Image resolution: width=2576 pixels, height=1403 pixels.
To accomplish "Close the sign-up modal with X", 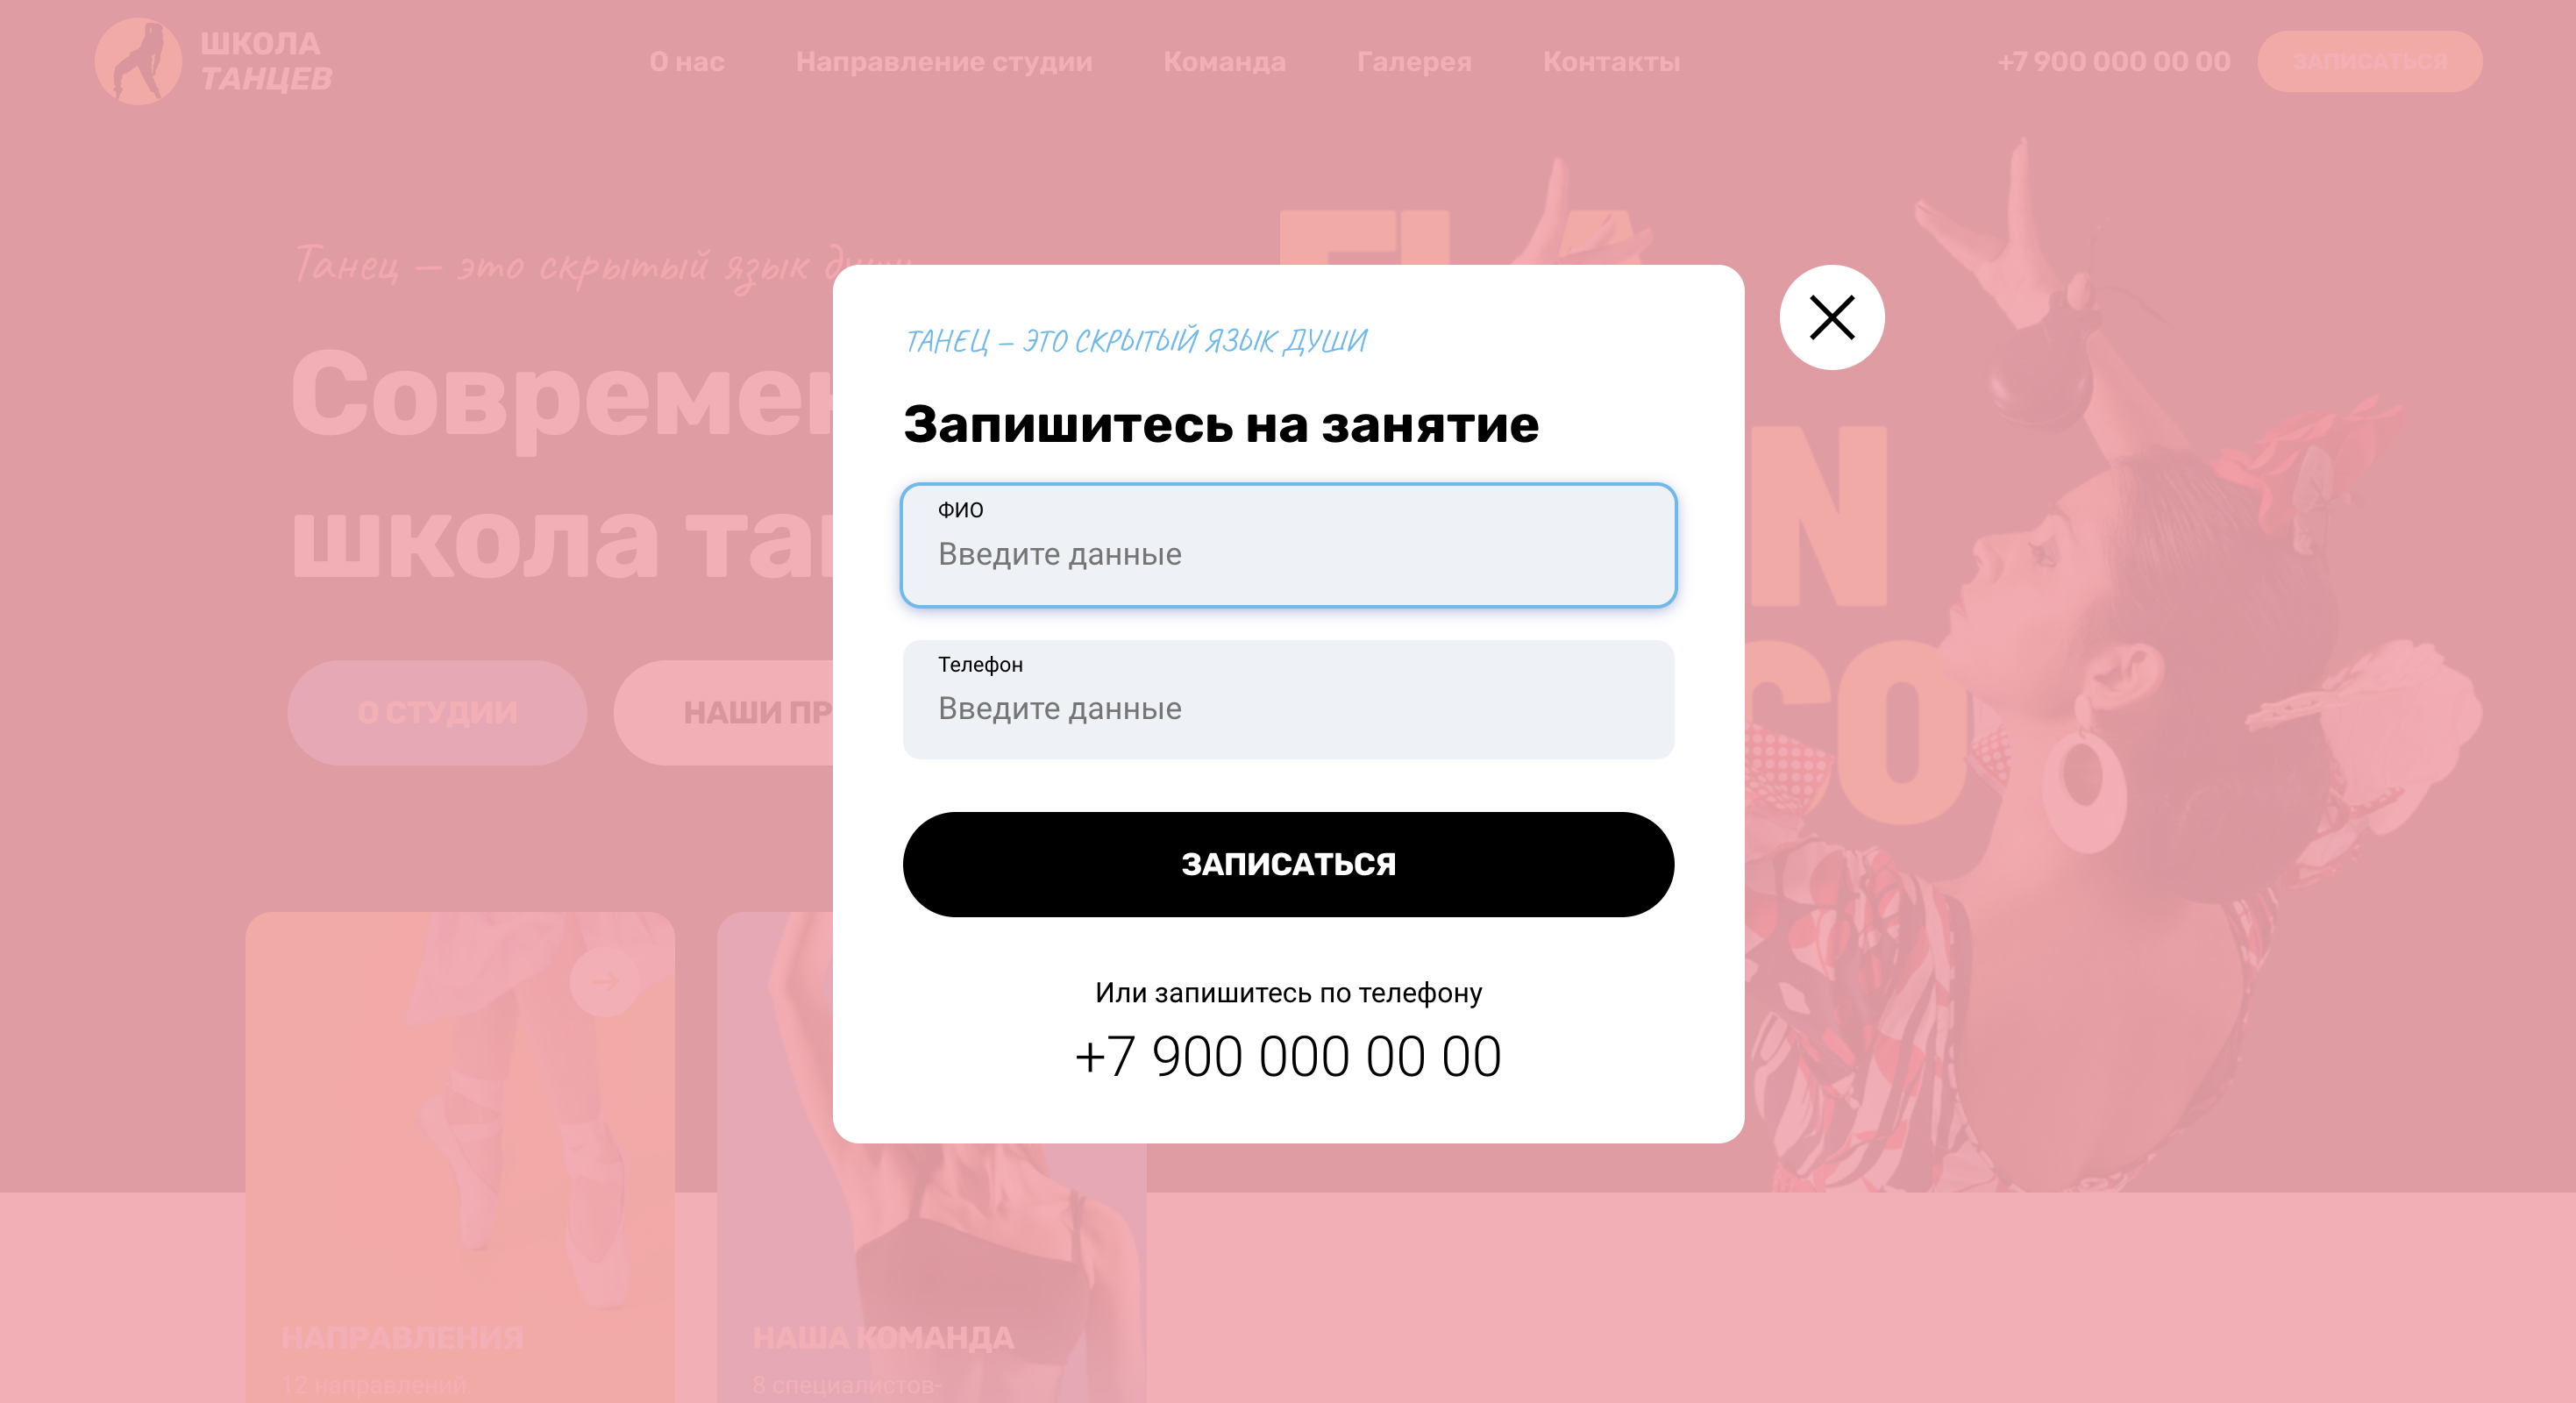I will coord(1831,317).
